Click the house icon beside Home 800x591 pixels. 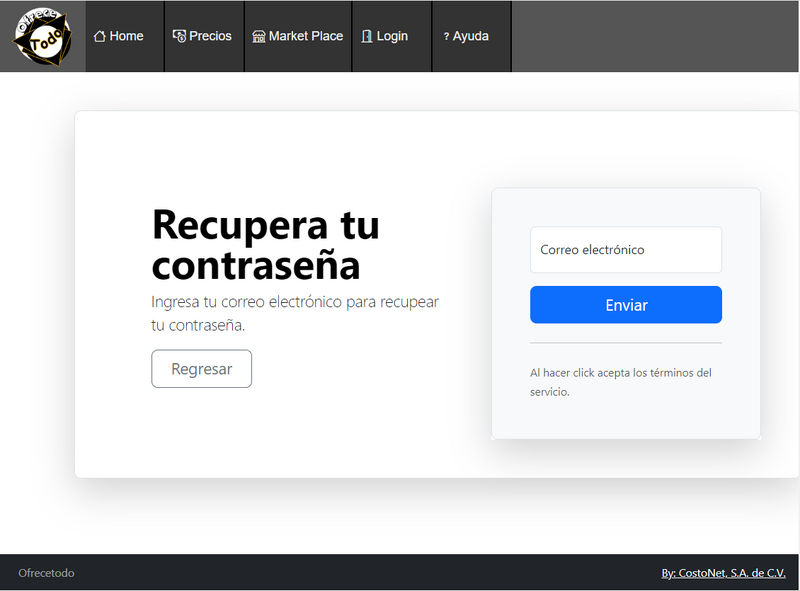(99, 36)
